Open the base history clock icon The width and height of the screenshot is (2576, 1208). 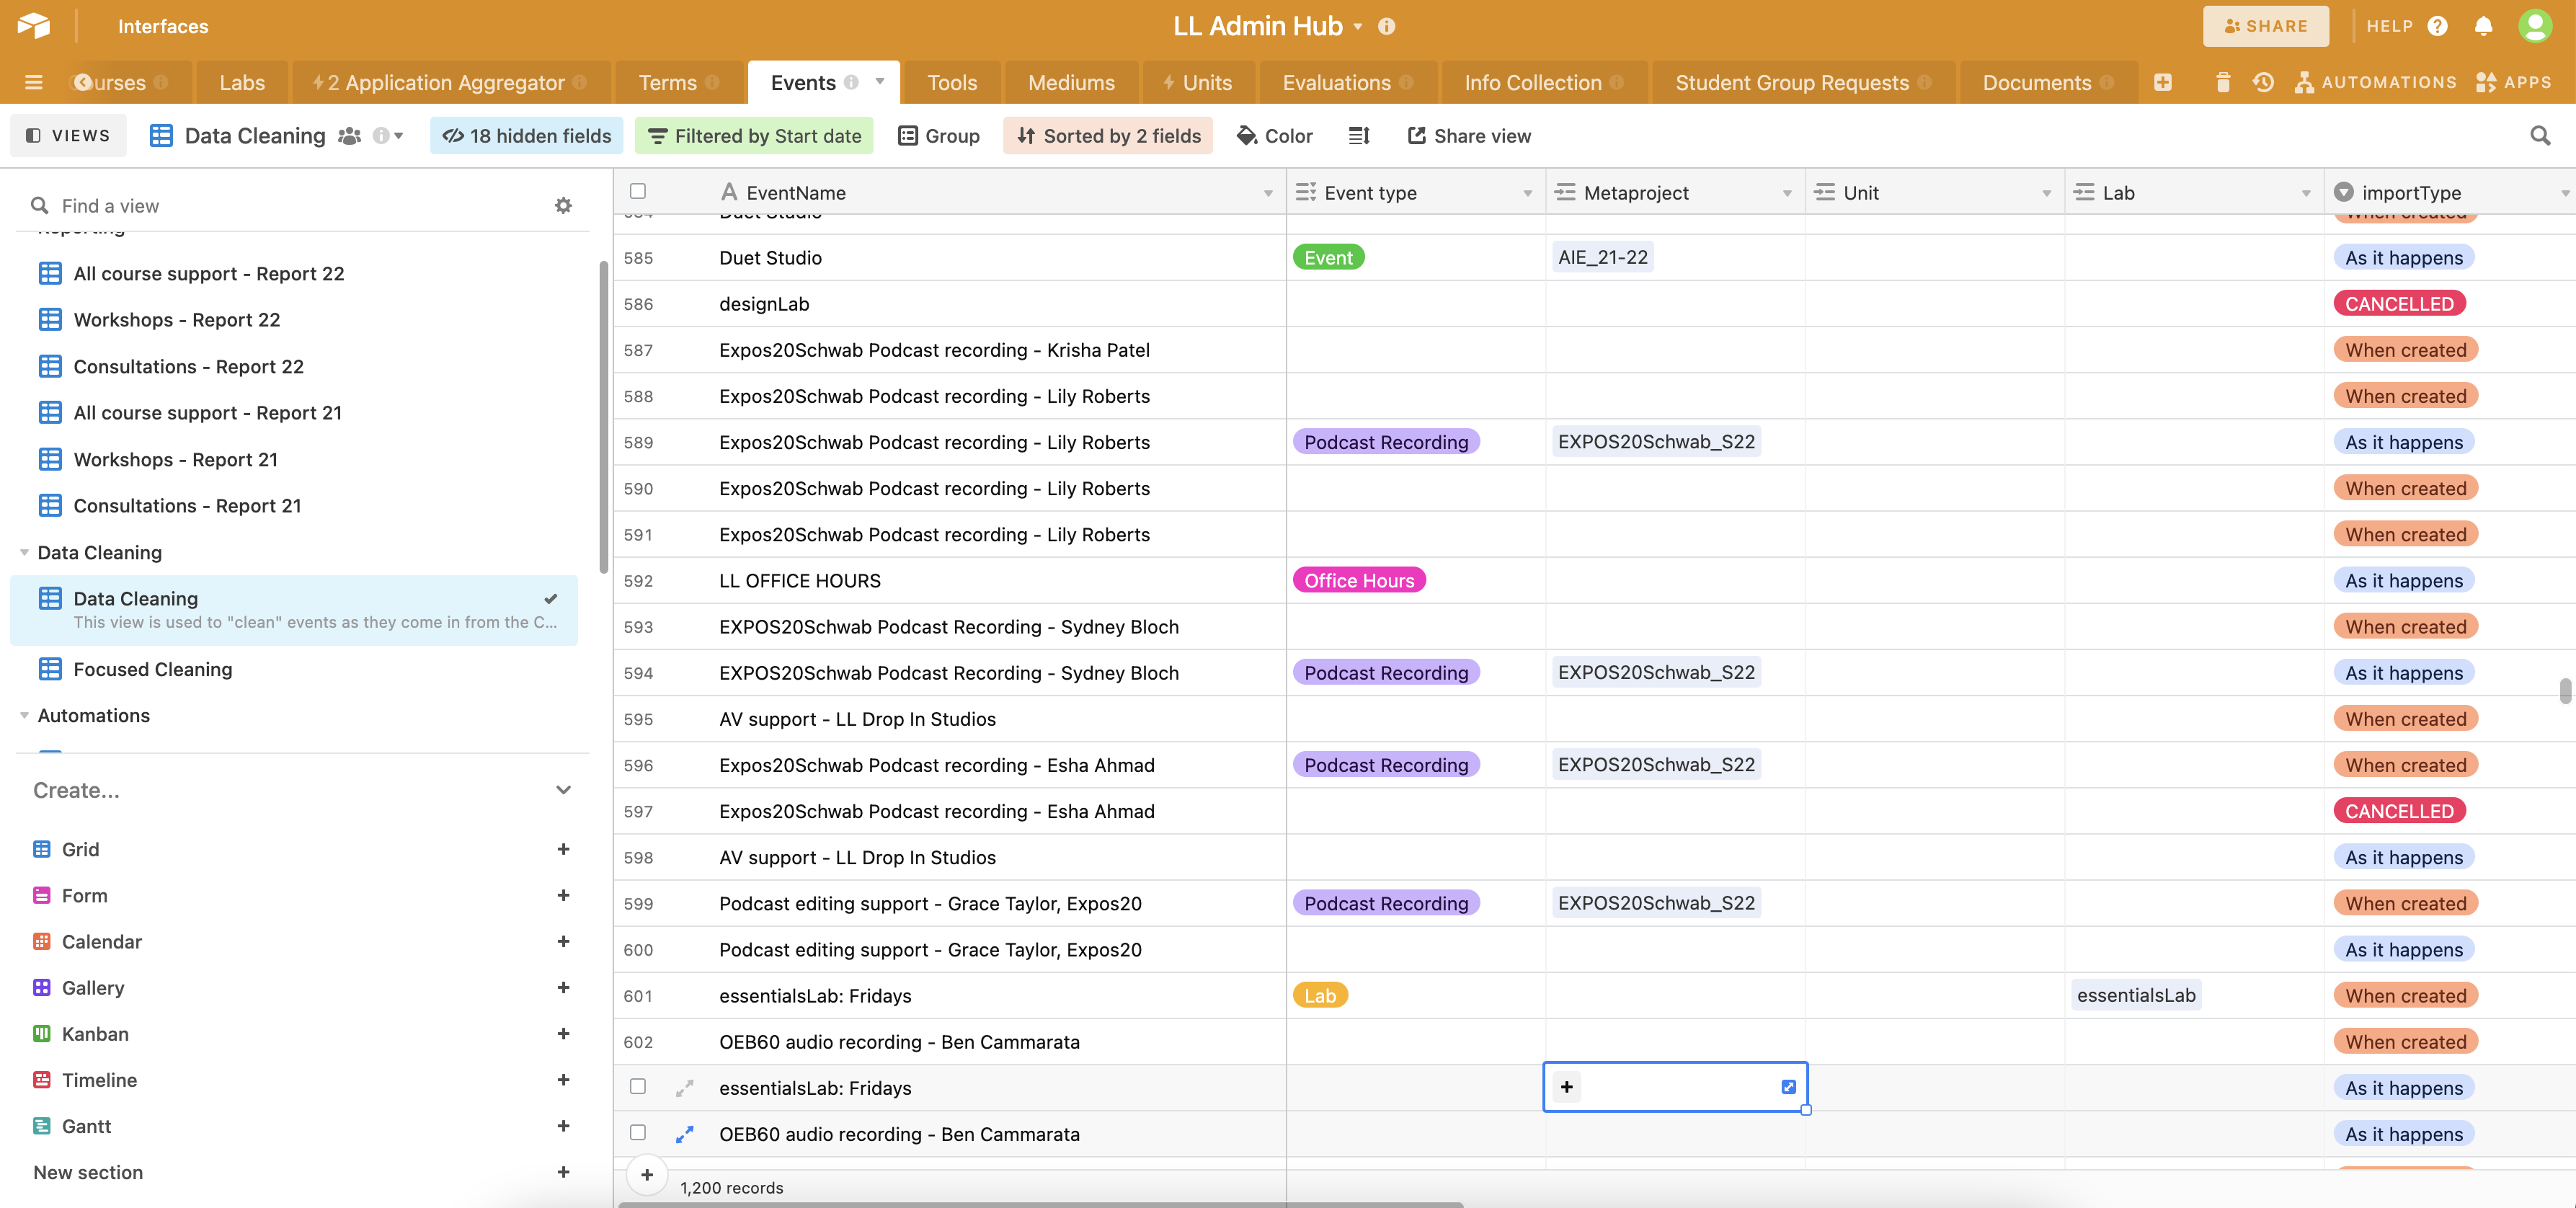(x=2263, y=82)
